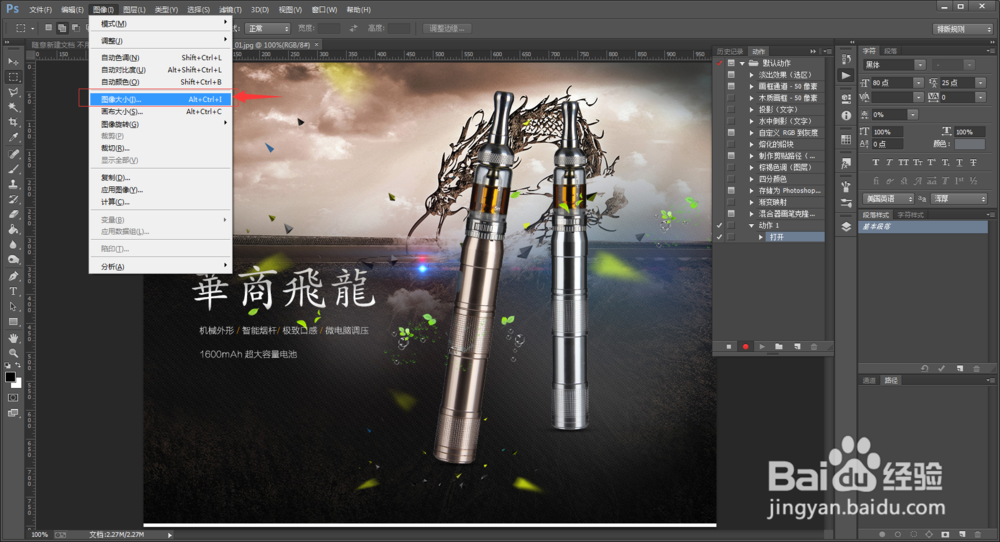Collapse the 默认动作 folder

pos(742,63)
